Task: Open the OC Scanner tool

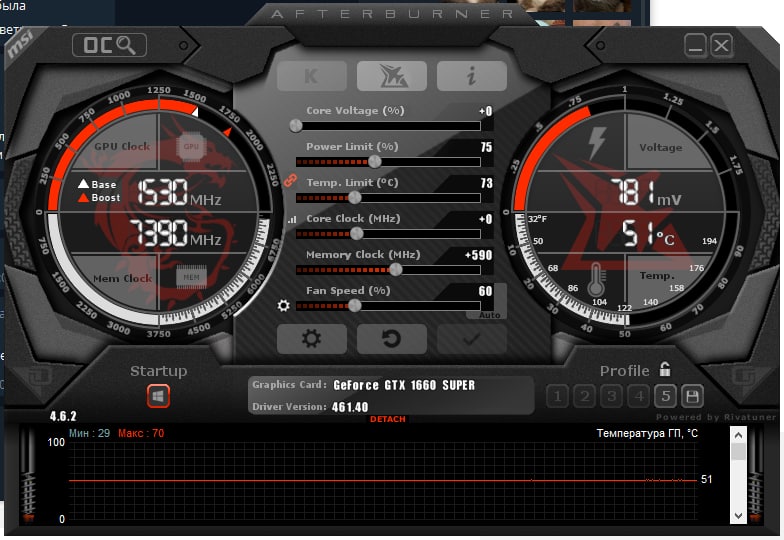Action: click(x=110, y=45)
